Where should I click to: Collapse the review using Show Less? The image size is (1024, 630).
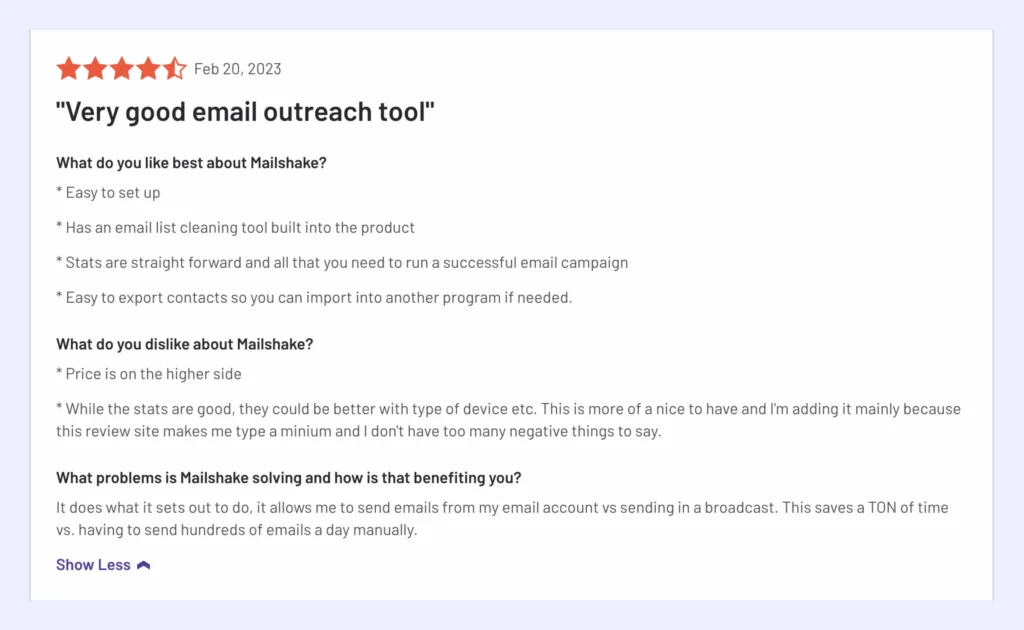point(93,564)
